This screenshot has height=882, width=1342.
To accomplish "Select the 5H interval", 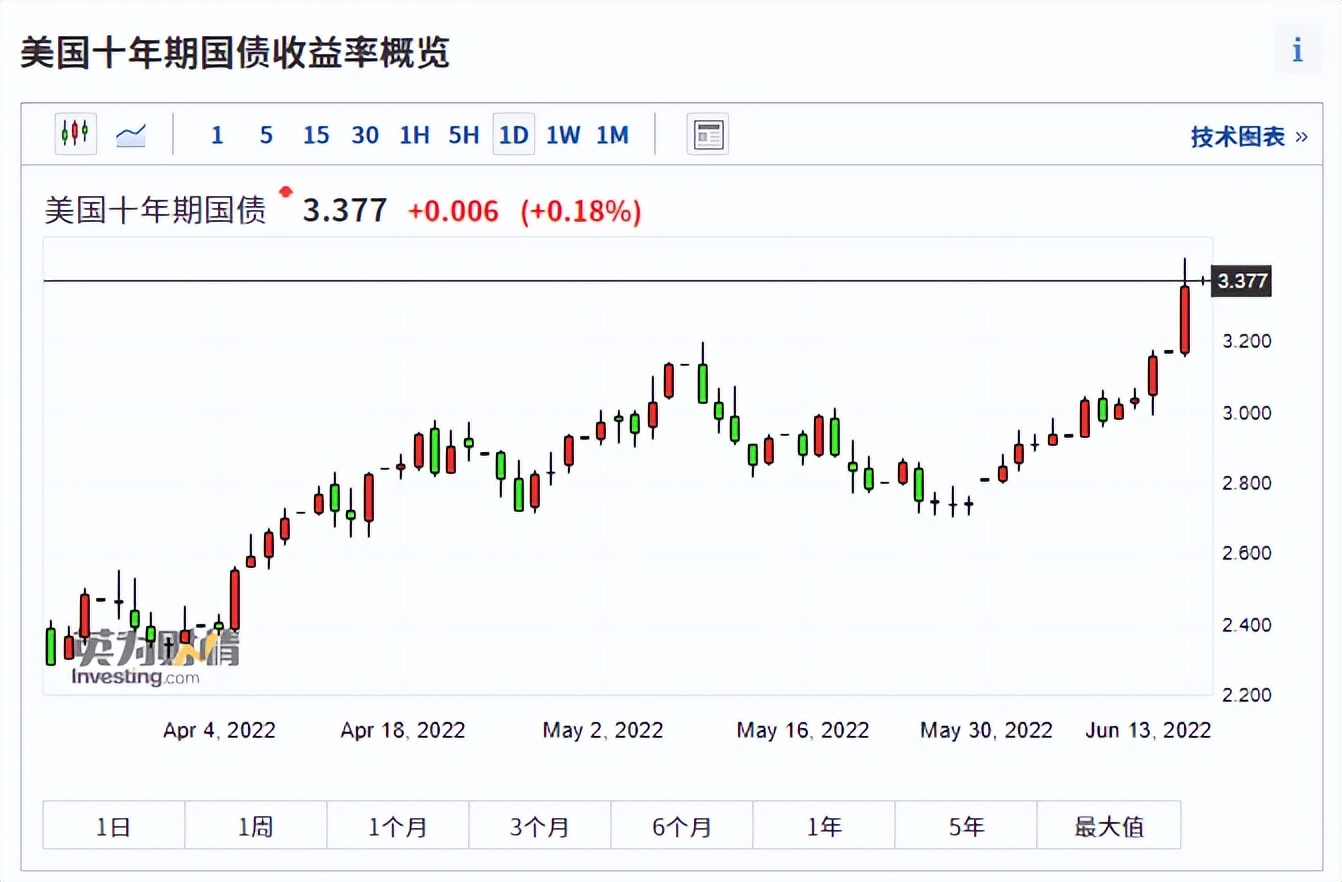I will 464,135.
